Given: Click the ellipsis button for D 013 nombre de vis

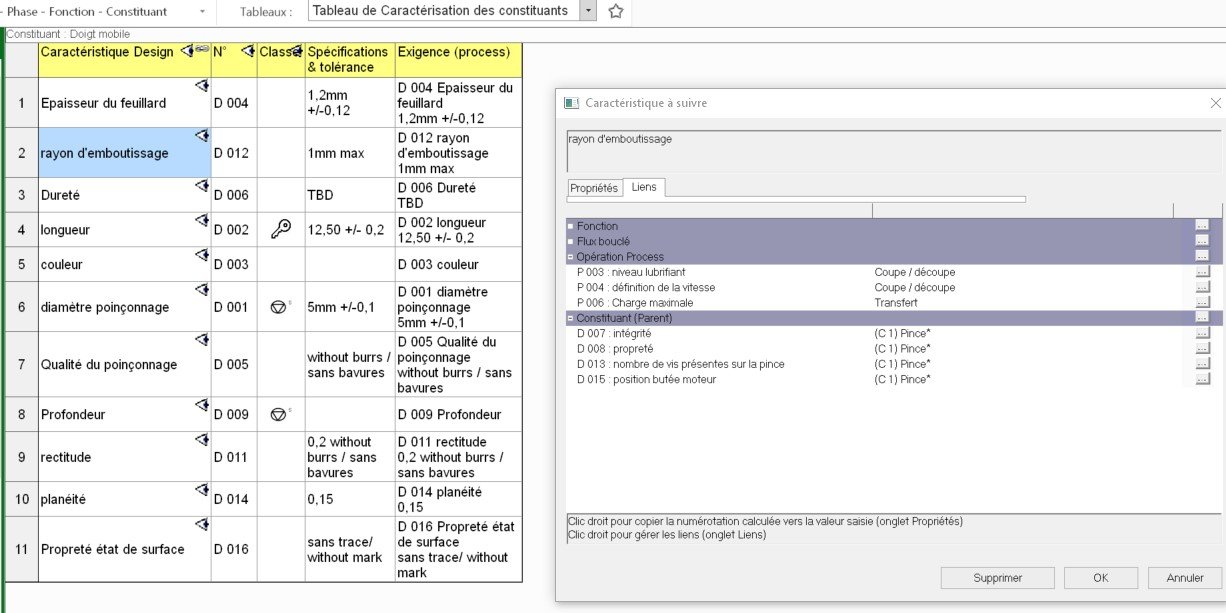Looking at the screenshot, I should coord(1202,364).
